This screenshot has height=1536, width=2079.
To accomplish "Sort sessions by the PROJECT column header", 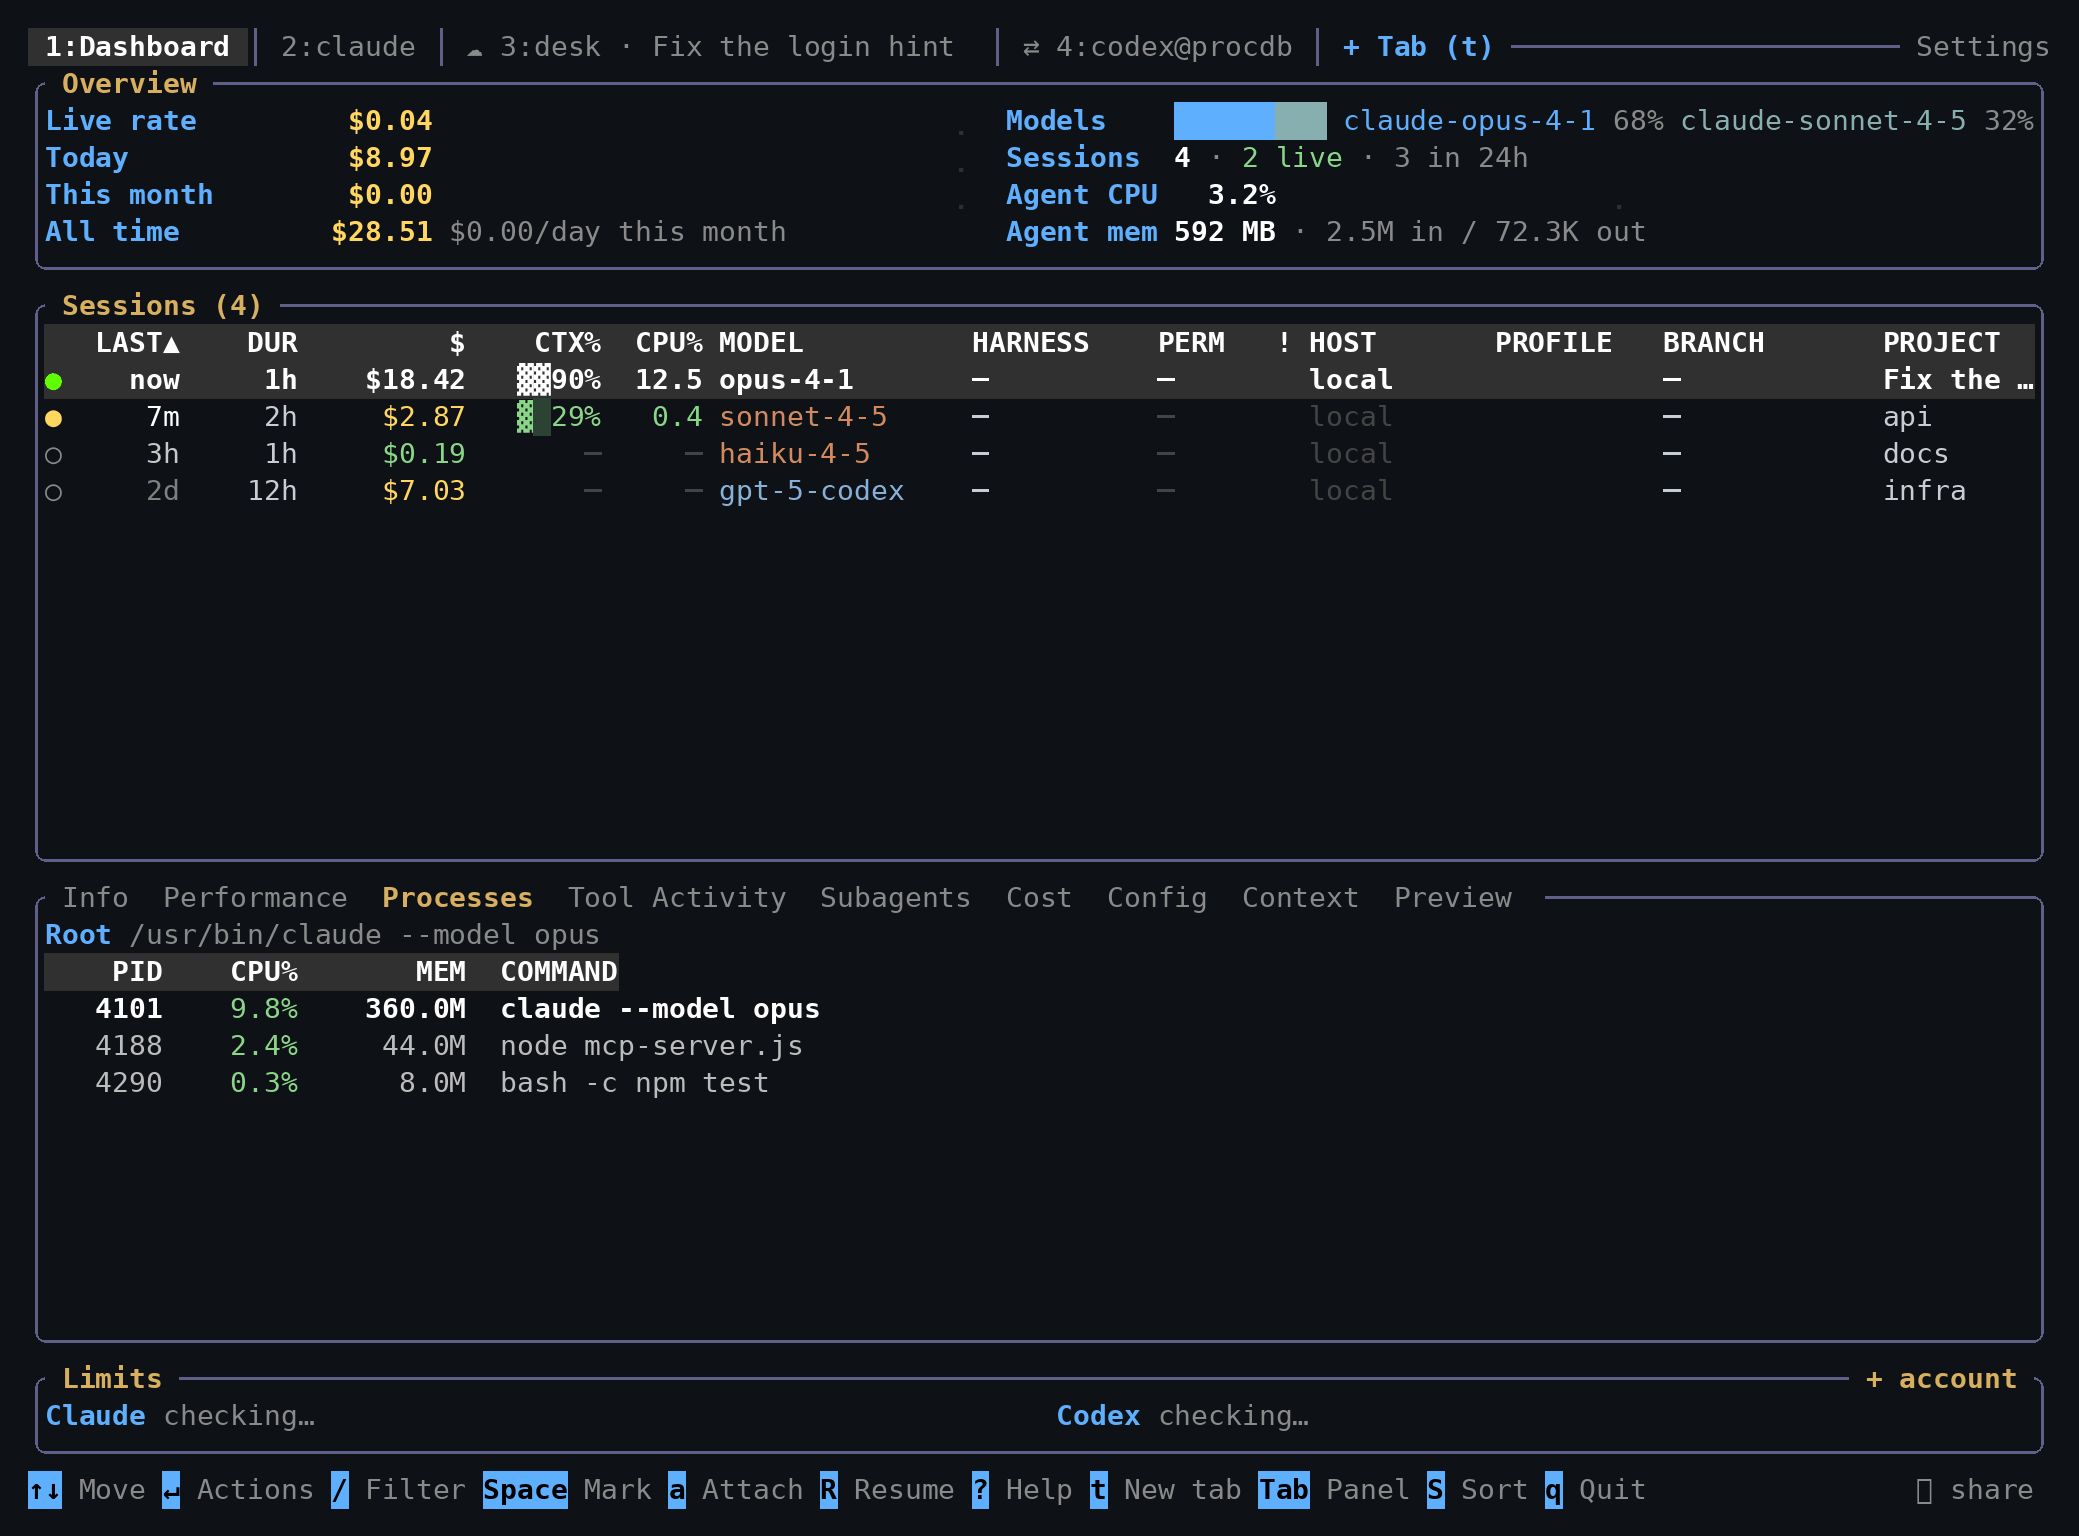I will point(1941,343).
